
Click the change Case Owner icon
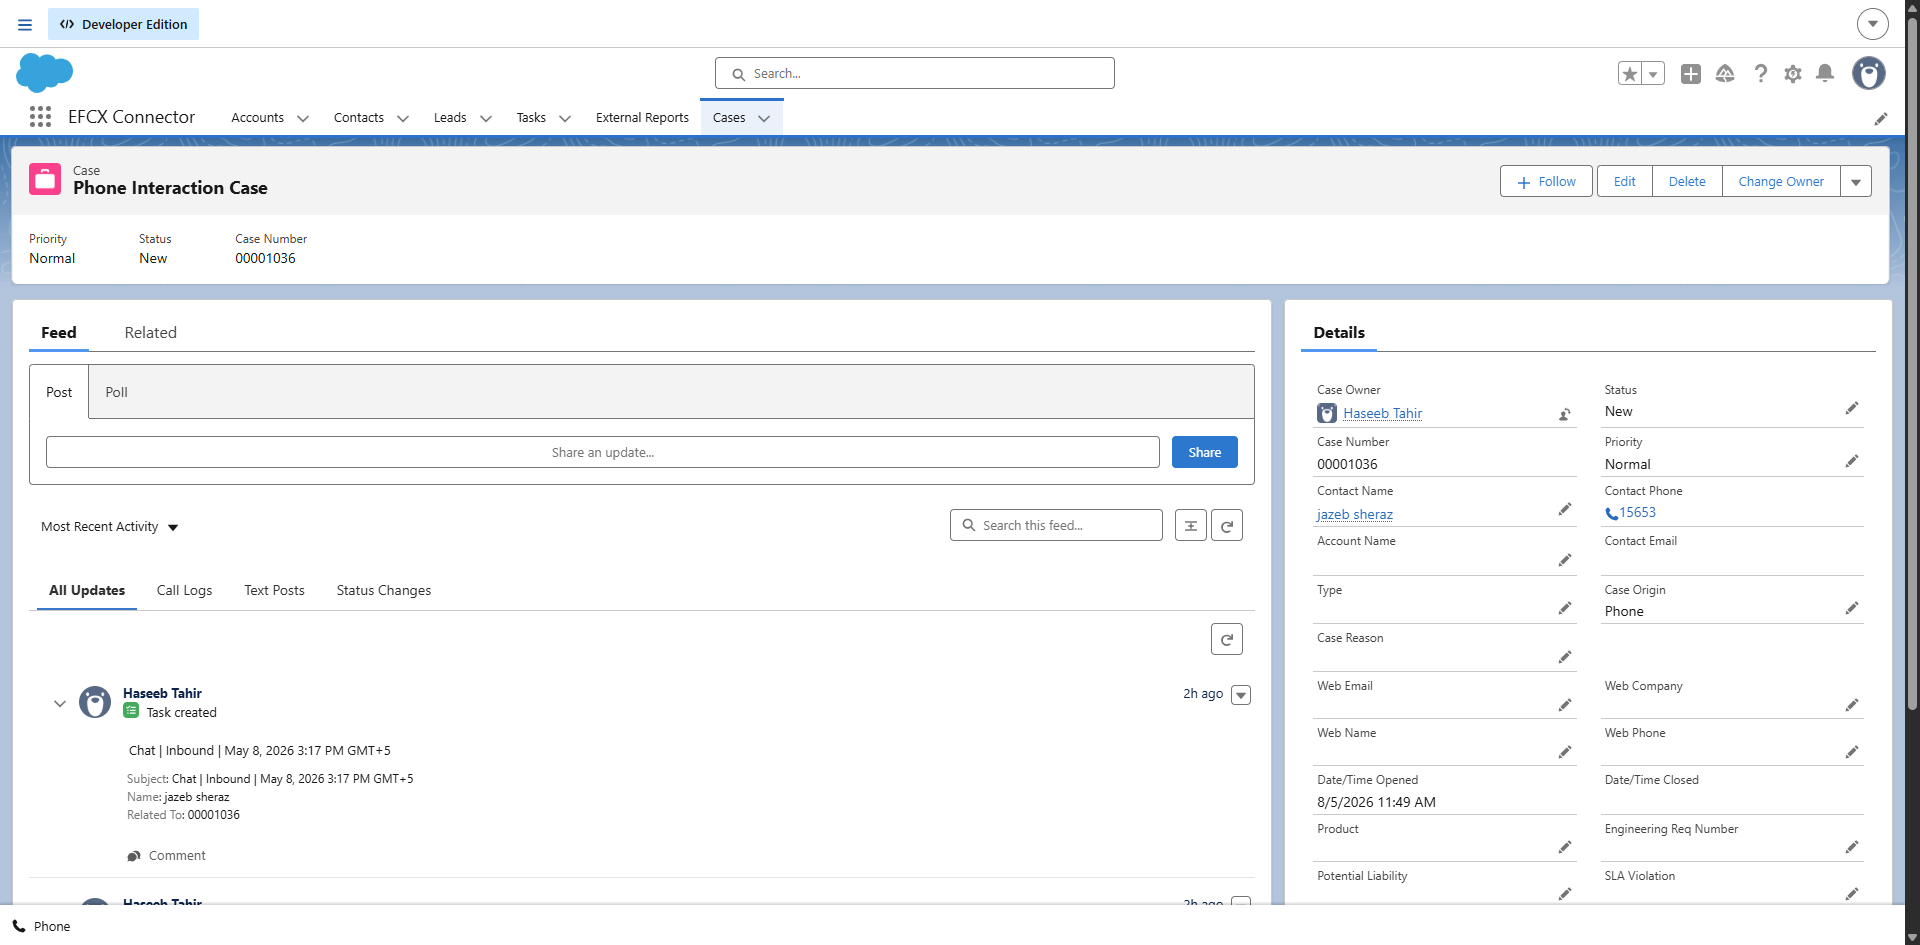point(1565,414)
